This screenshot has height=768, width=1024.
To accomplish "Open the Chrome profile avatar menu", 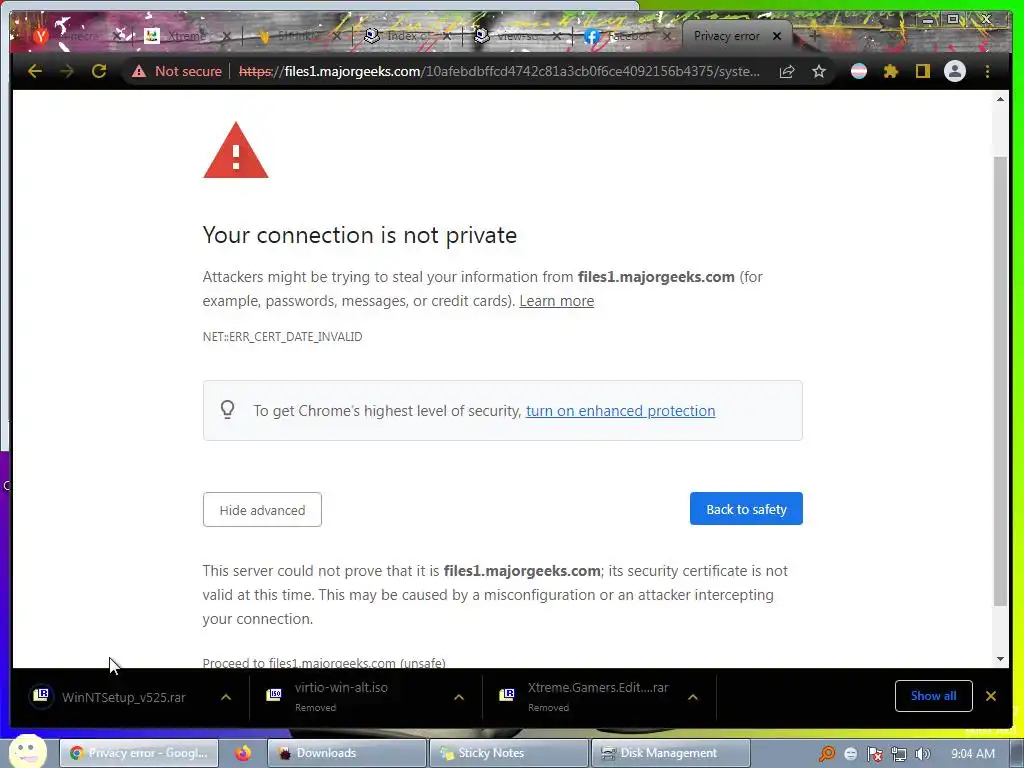I will [x=955, y=71].
